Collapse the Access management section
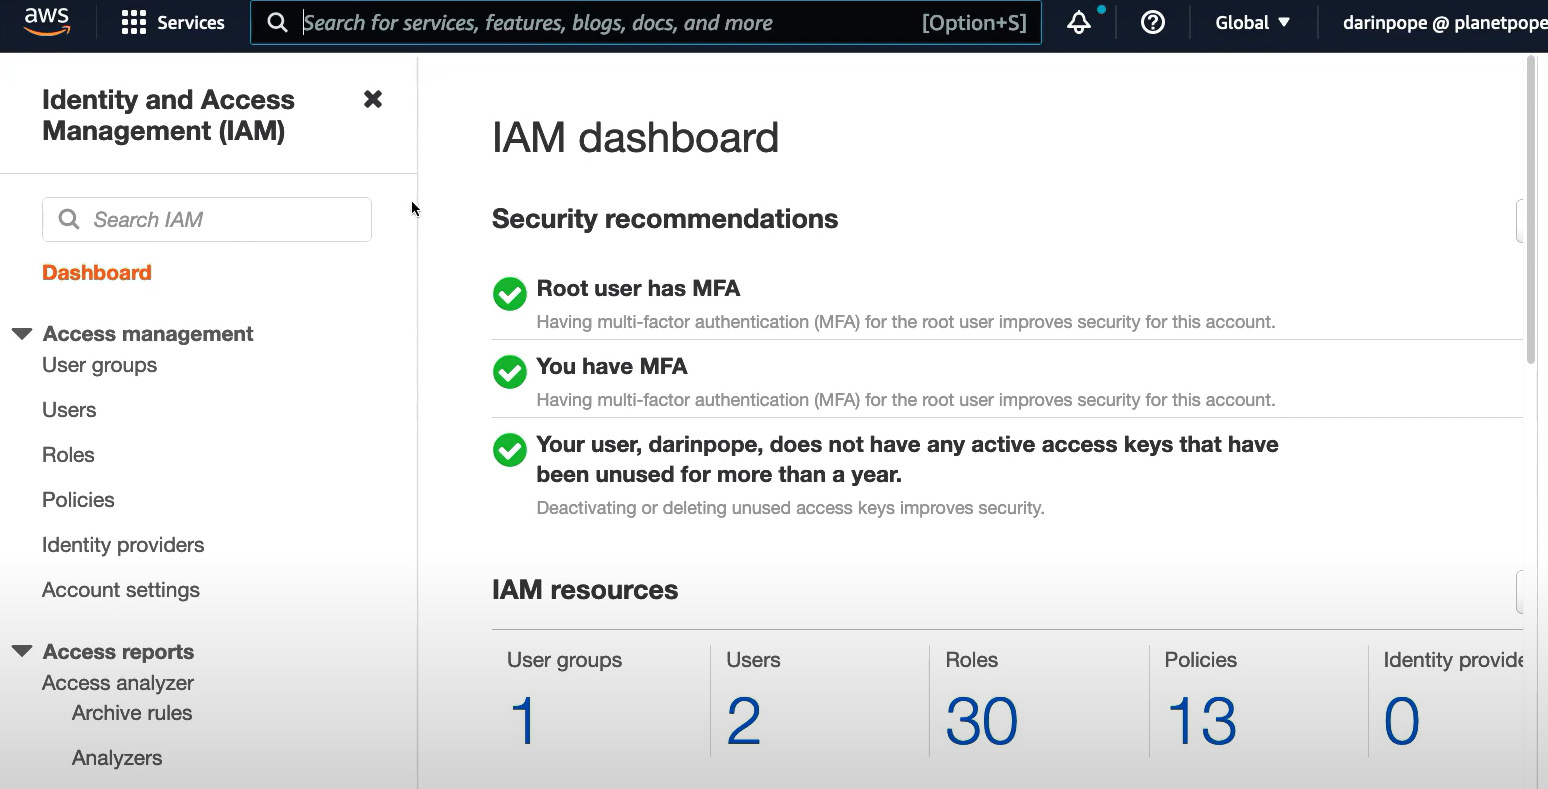 pyautogui.click(x=22, y=334)
